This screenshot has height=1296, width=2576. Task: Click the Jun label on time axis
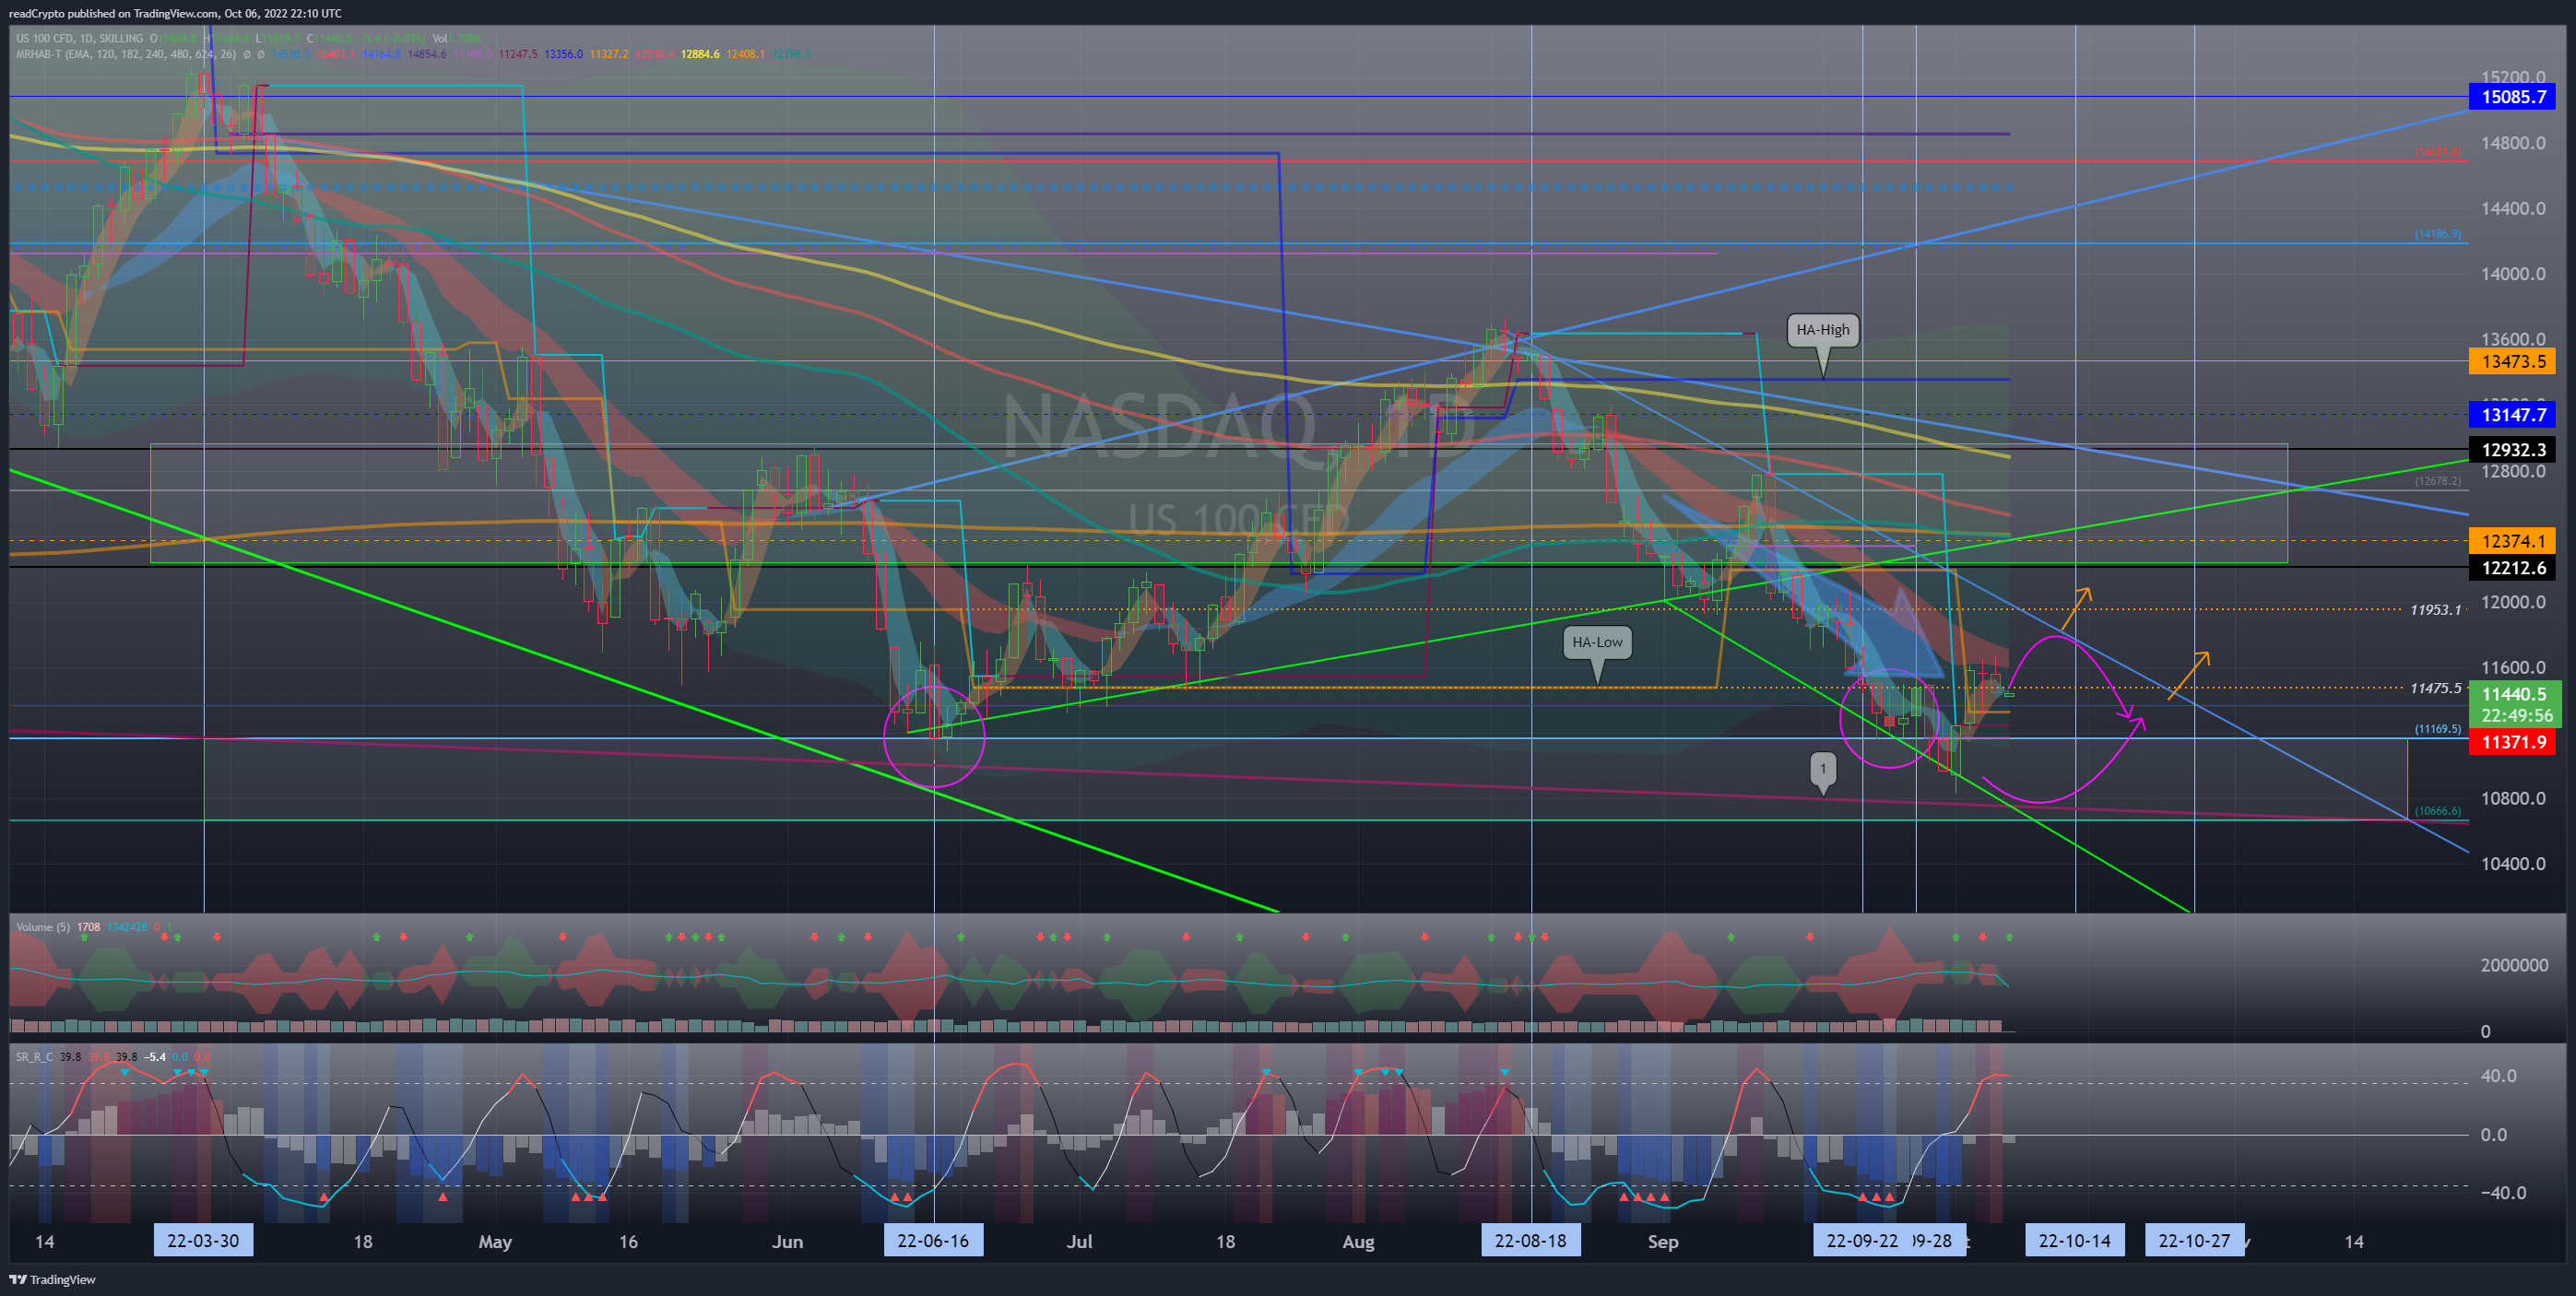pyautogui.click(x=788, y=1242)
